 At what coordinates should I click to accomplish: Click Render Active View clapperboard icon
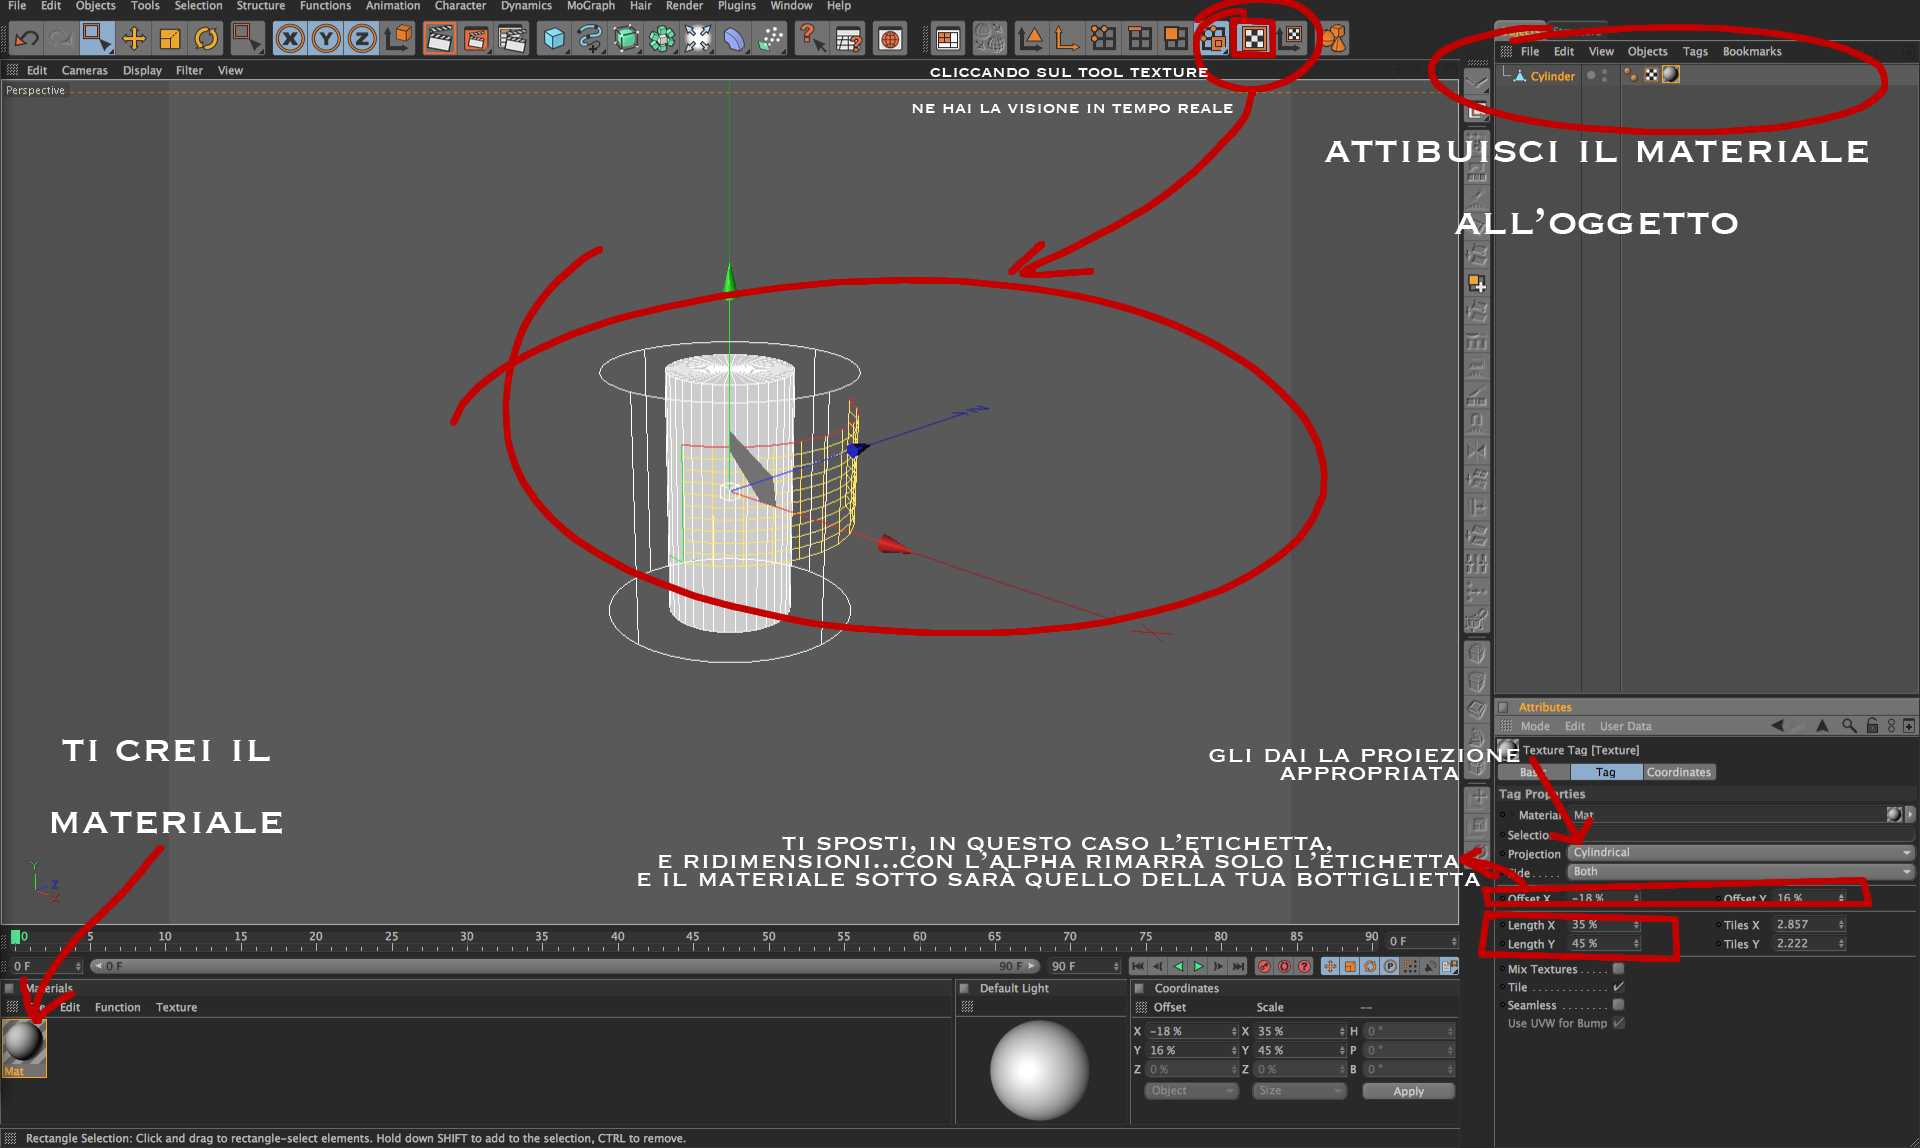438,39
